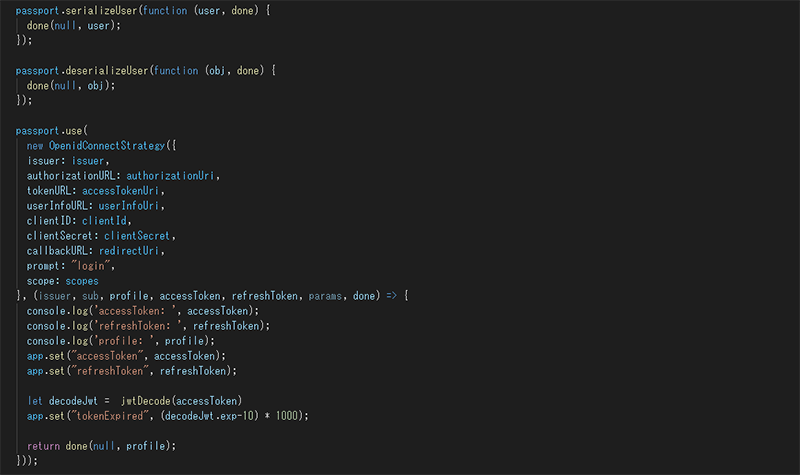Click the clientSecret property value

(x=137, y=236)
